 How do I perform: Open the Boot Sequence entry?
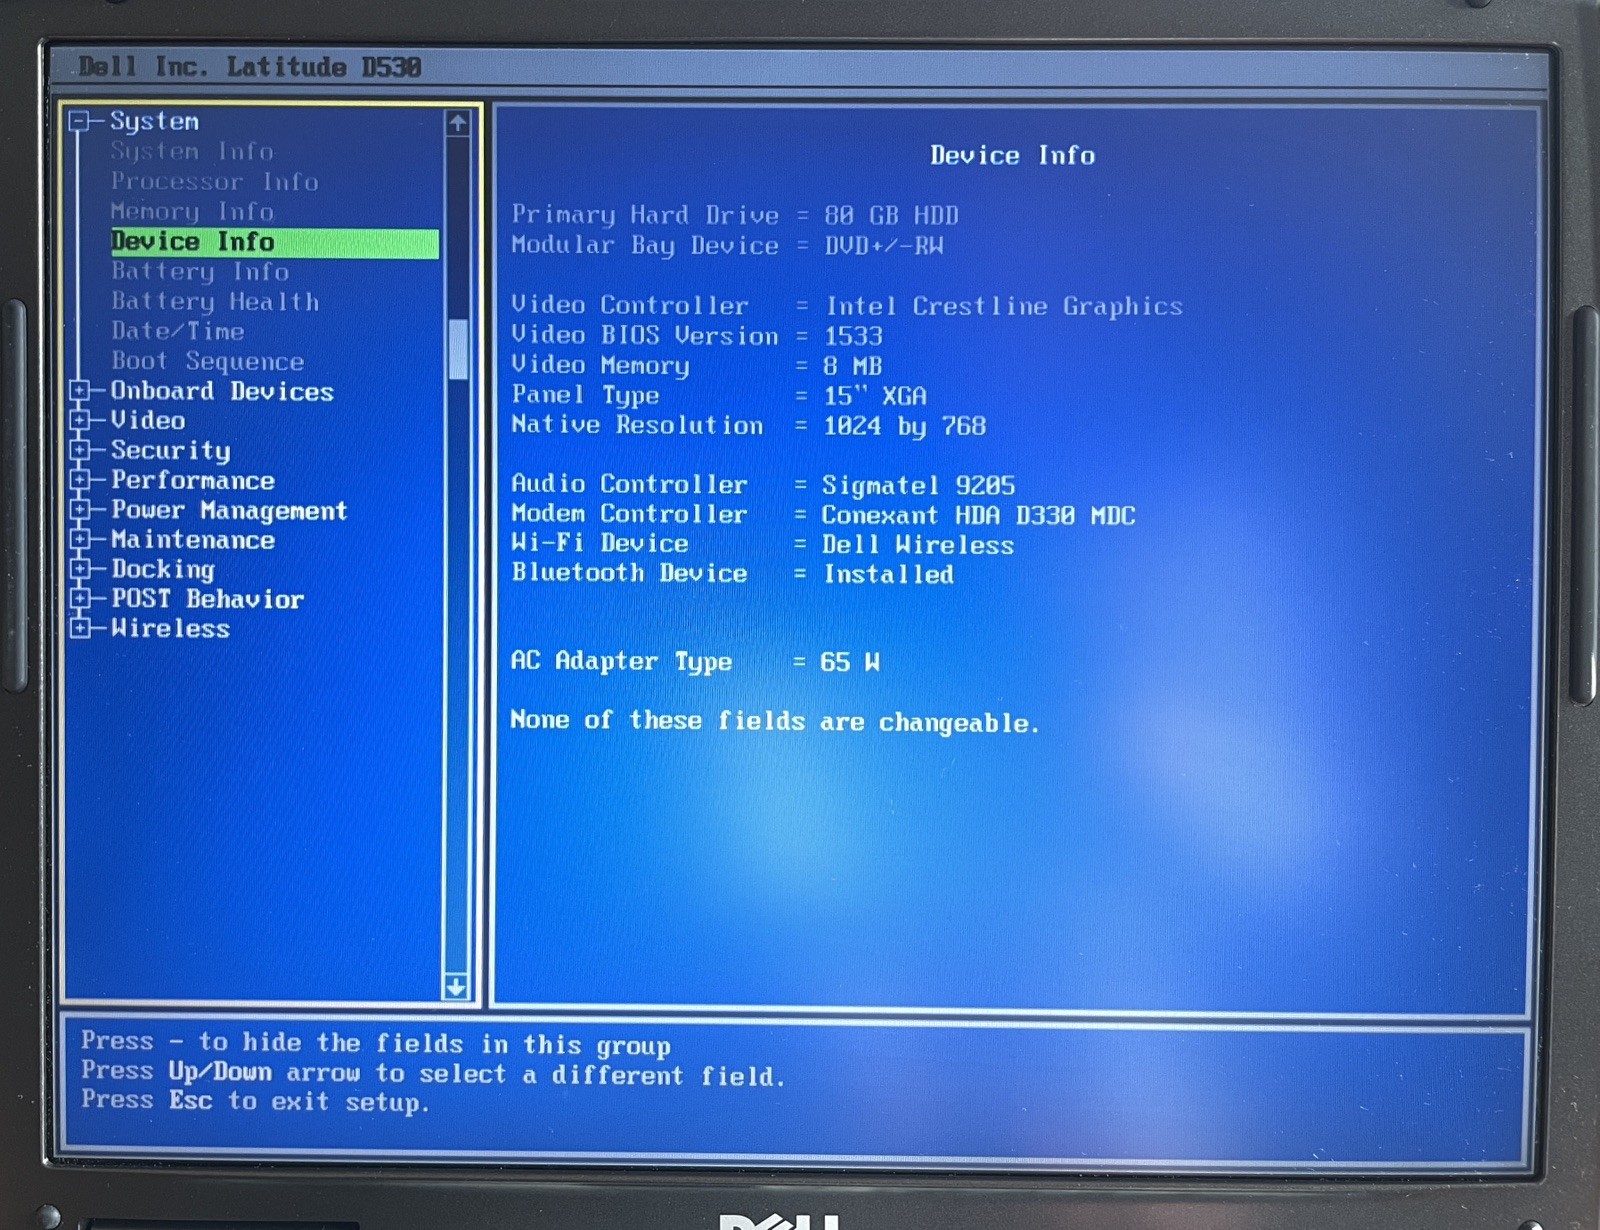coord(207,362)
